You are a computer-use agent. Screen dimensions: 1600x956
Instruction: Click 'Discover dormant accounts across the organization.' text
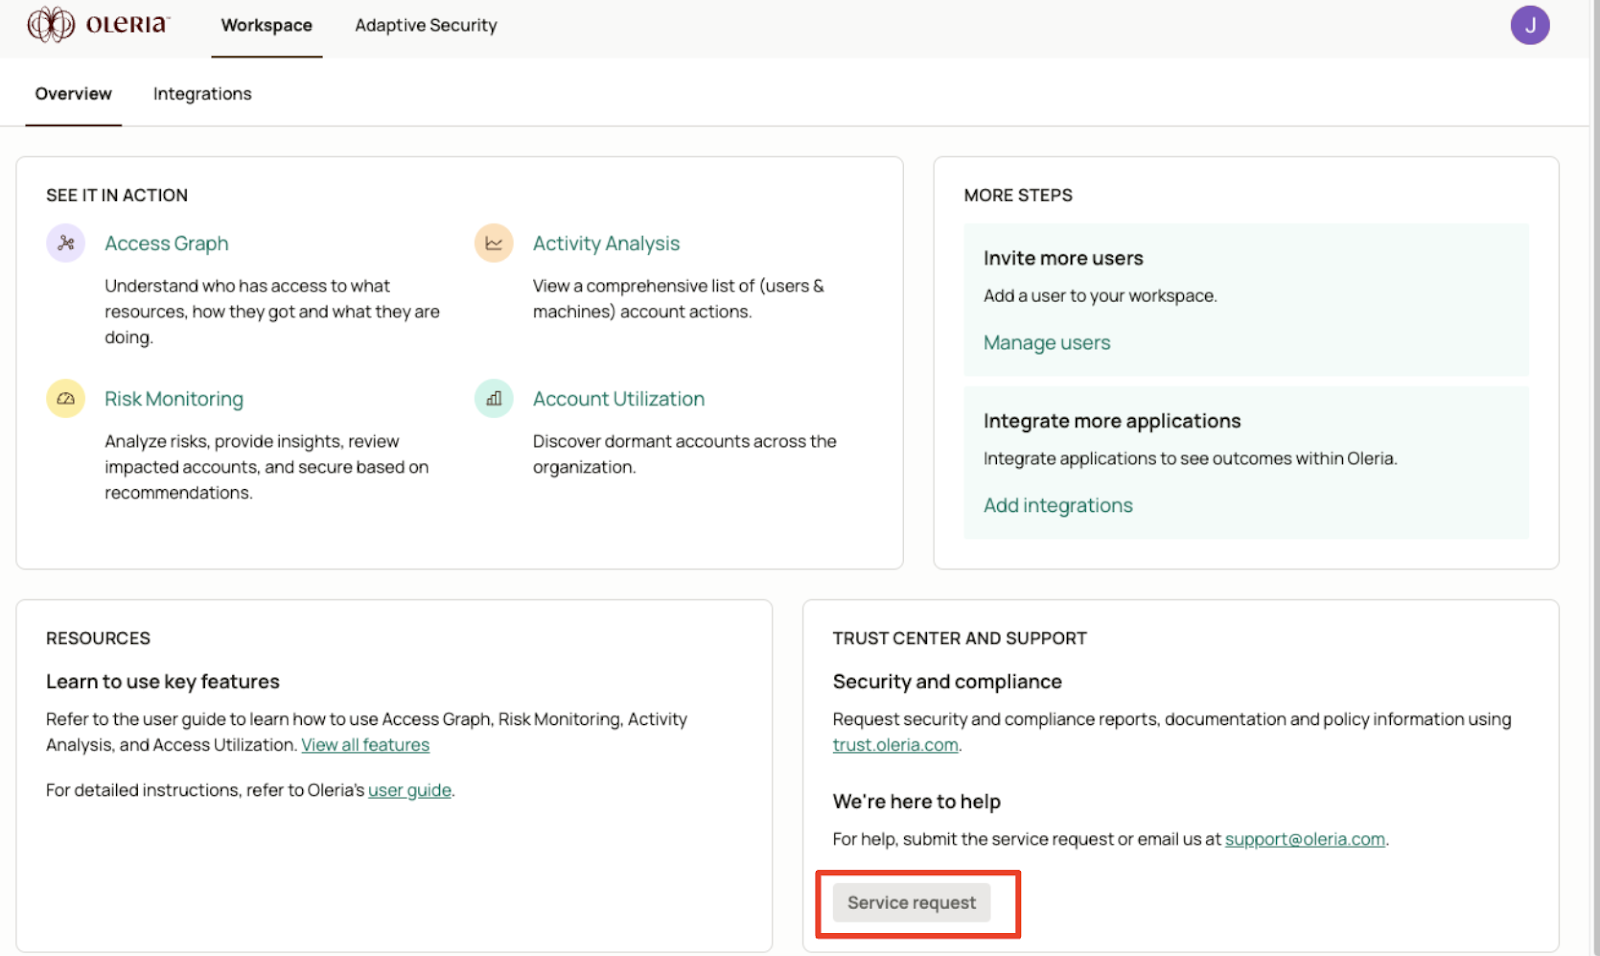pos(685,454)
